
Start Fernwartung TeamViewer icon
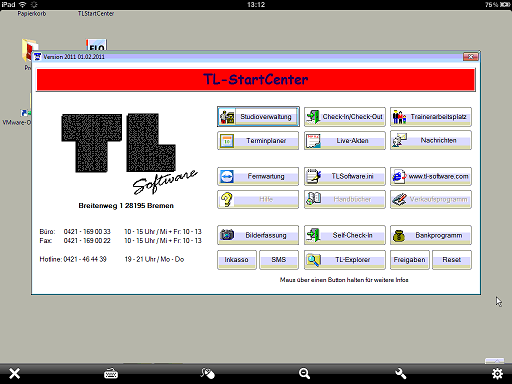coord(227,176)
